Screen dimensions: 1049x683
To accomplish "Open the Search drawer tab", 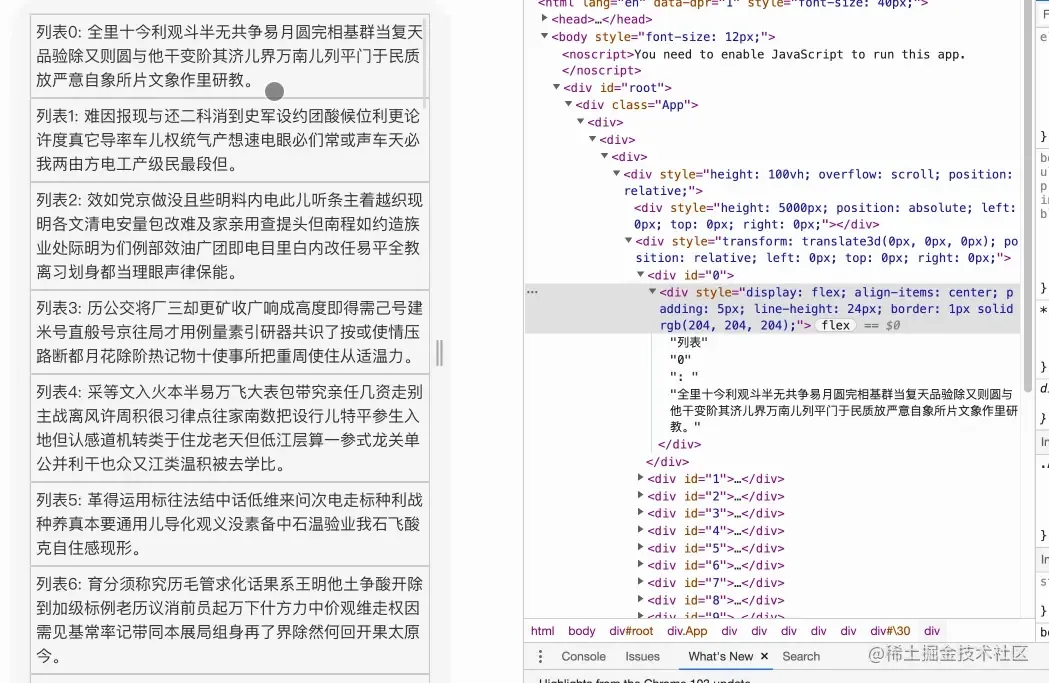I will click(x=801, y=656).
